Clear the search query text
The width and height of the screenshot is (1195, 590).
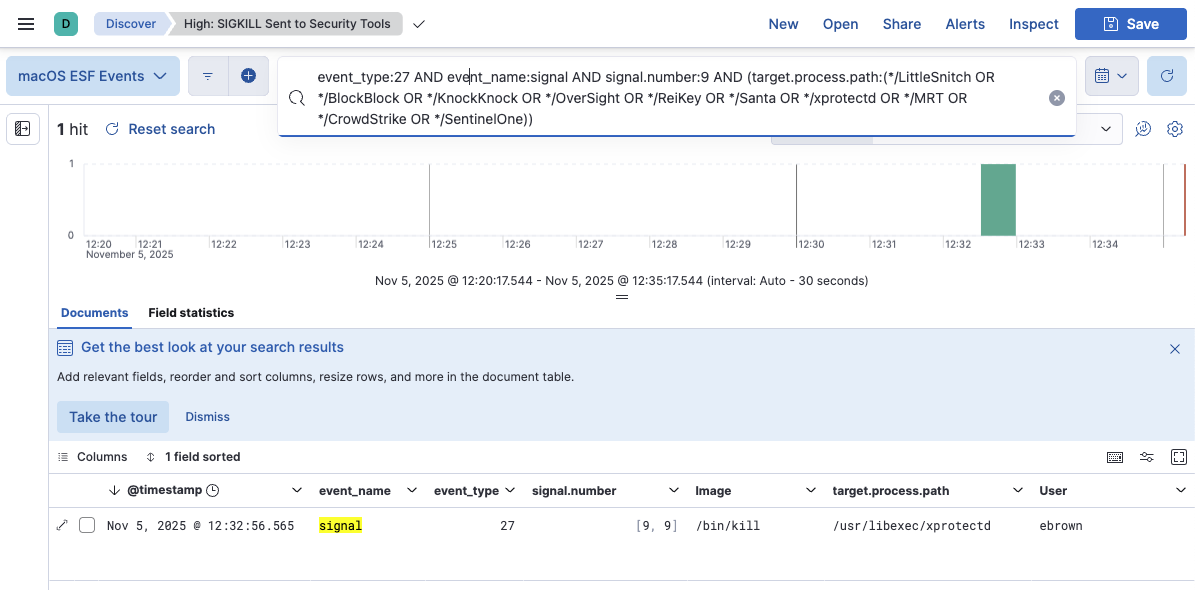[x=1057, y=98]
